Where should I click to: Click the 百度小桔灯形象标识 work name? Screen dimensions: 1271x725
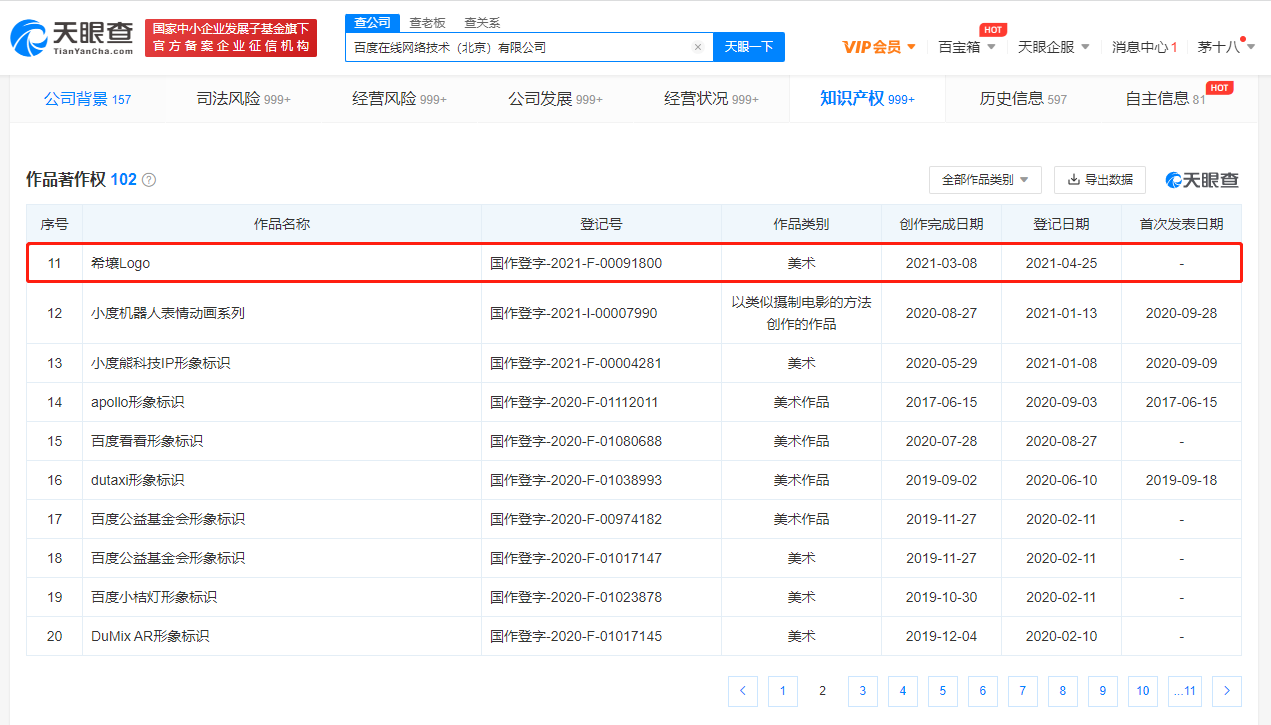pyautogui.click(x=154, y=597)
